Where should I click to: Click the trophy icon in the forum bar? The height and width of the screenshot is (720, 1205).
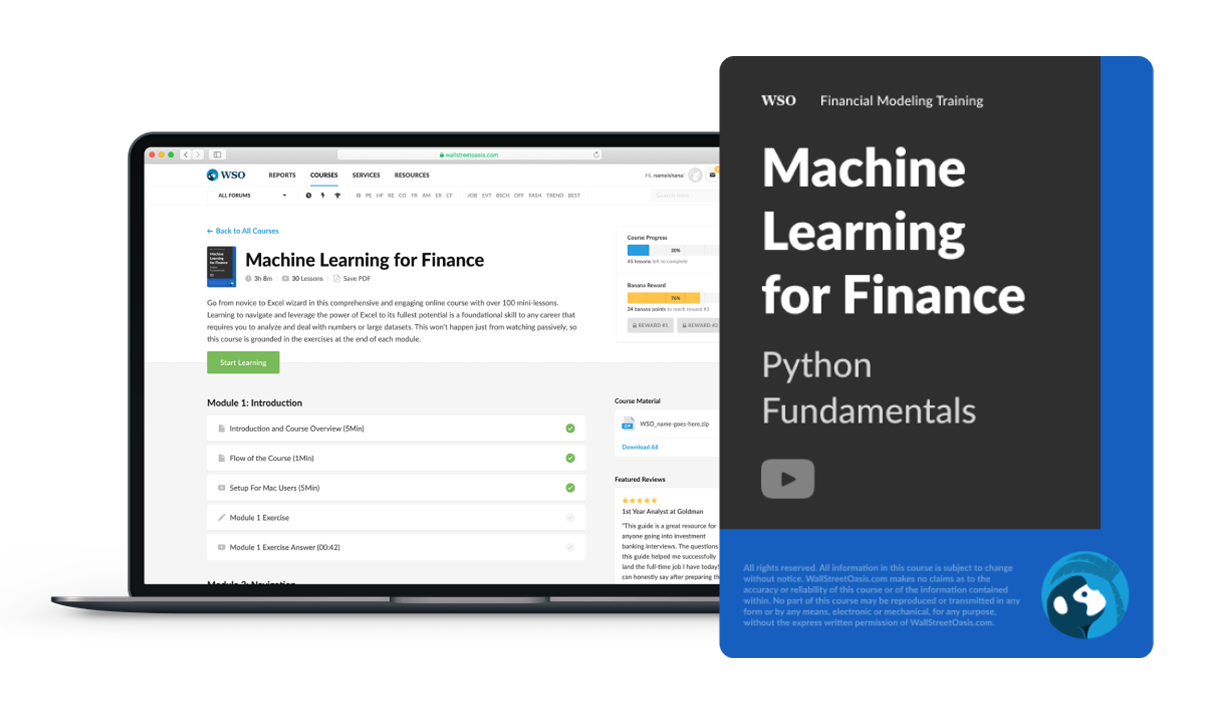click(x=337, y=196)
